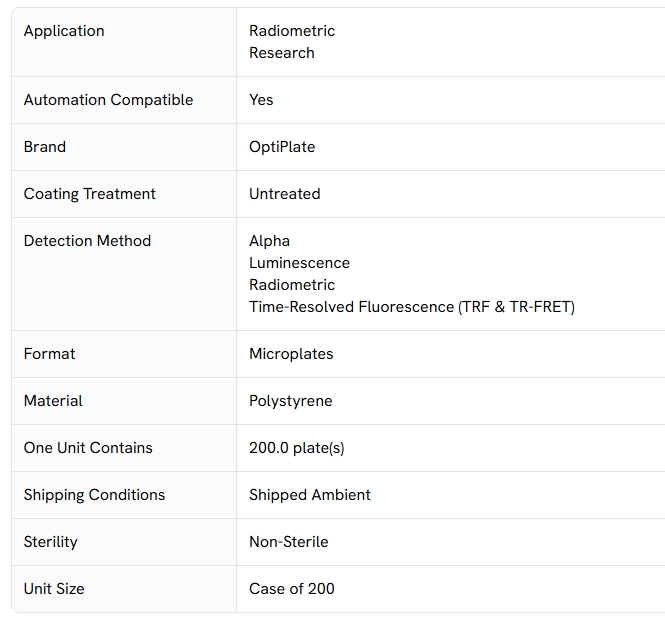Click the Shipped Ambient value

point(310,495)
